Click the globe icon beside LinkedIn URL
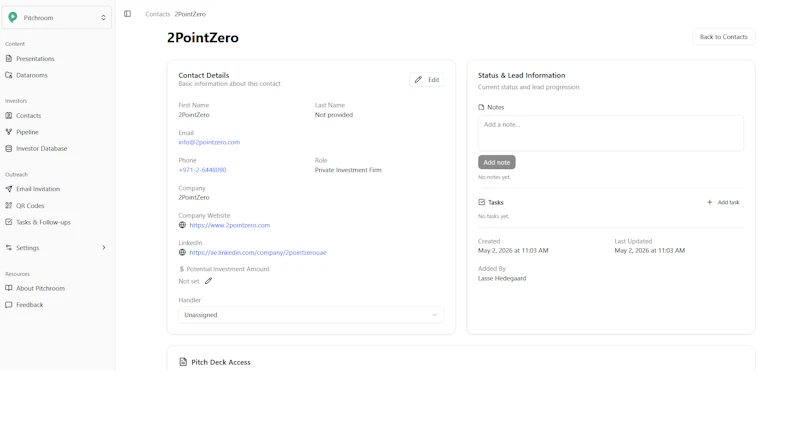The image size is (800, 433). point(182,252)
